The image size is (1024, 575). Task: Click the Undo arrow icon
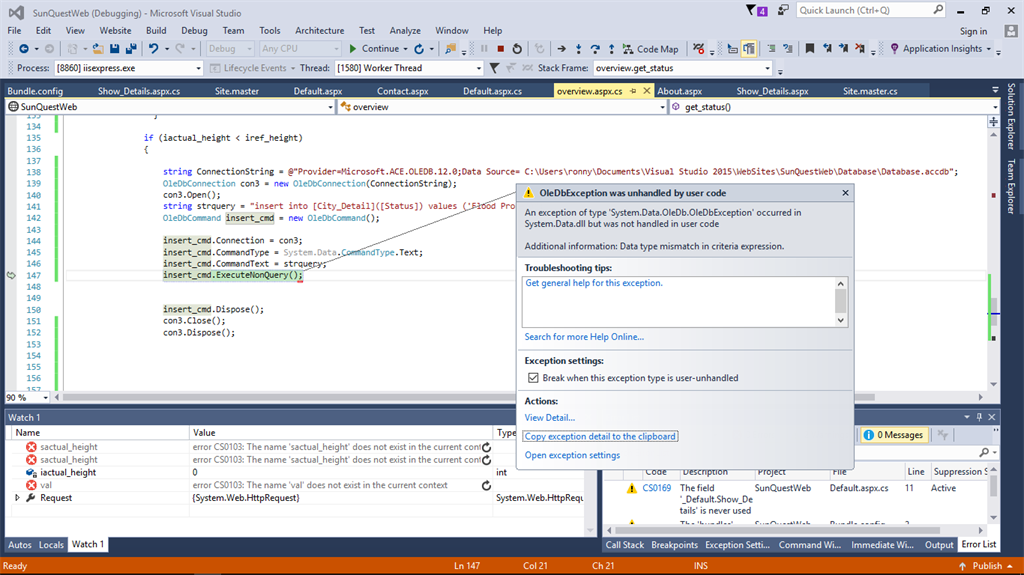coord(153,49)
